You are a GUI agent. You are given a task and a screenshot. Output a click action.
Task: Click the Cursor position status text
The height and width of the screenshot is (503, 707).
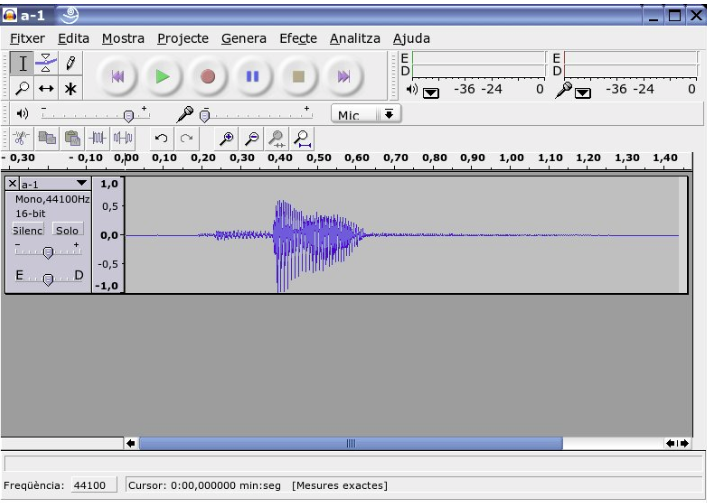point(204,485)
